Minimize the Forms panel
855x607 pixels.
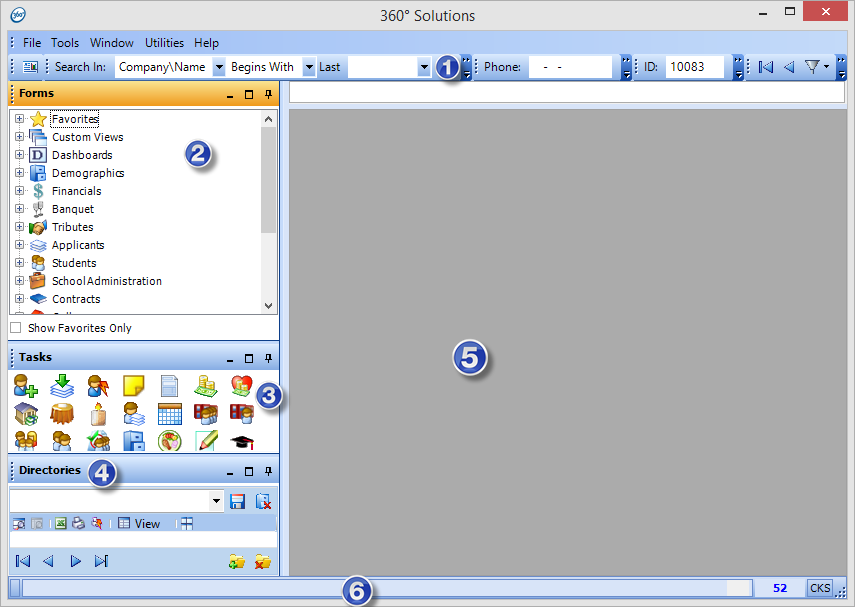pyautogui.click(x=230, y=95)
